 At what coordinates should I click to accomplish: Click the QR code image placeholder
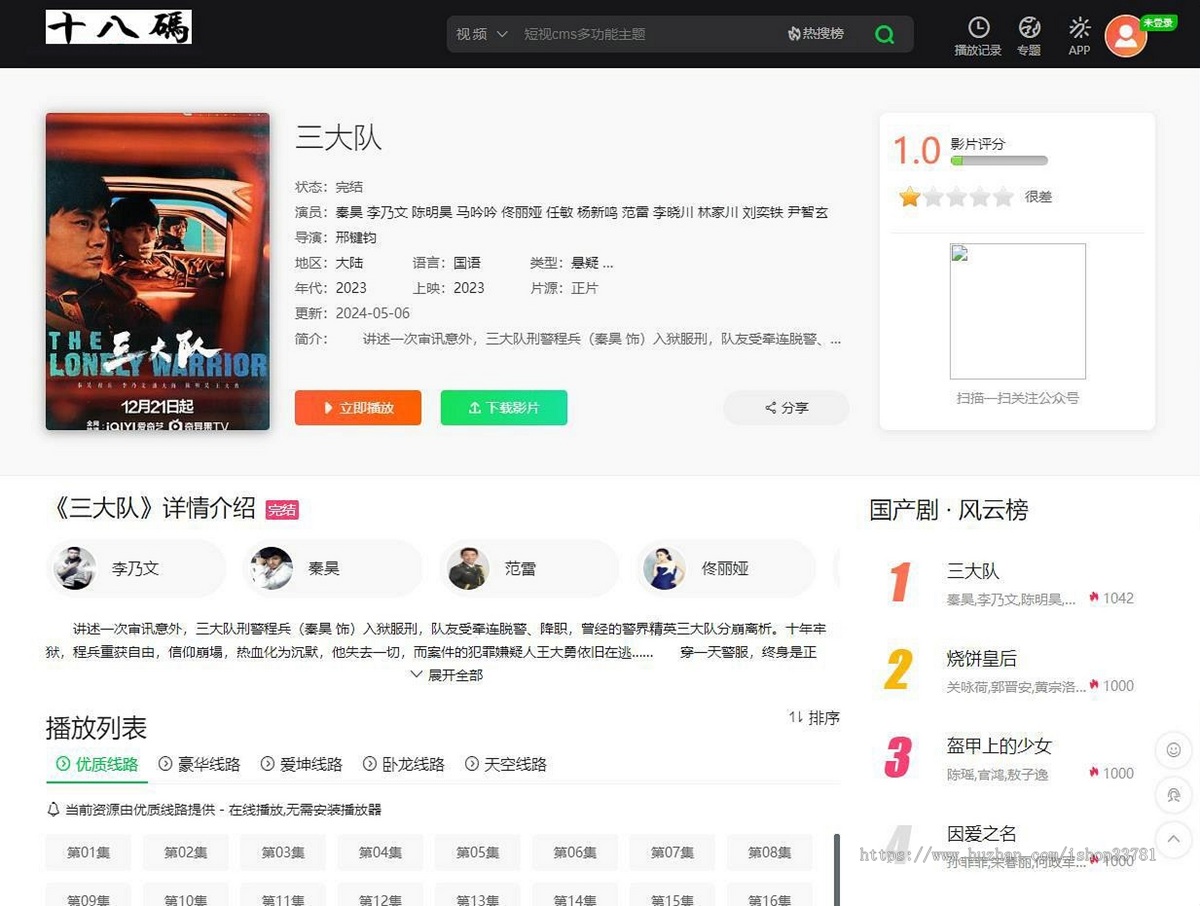(x=1018, y=311)
